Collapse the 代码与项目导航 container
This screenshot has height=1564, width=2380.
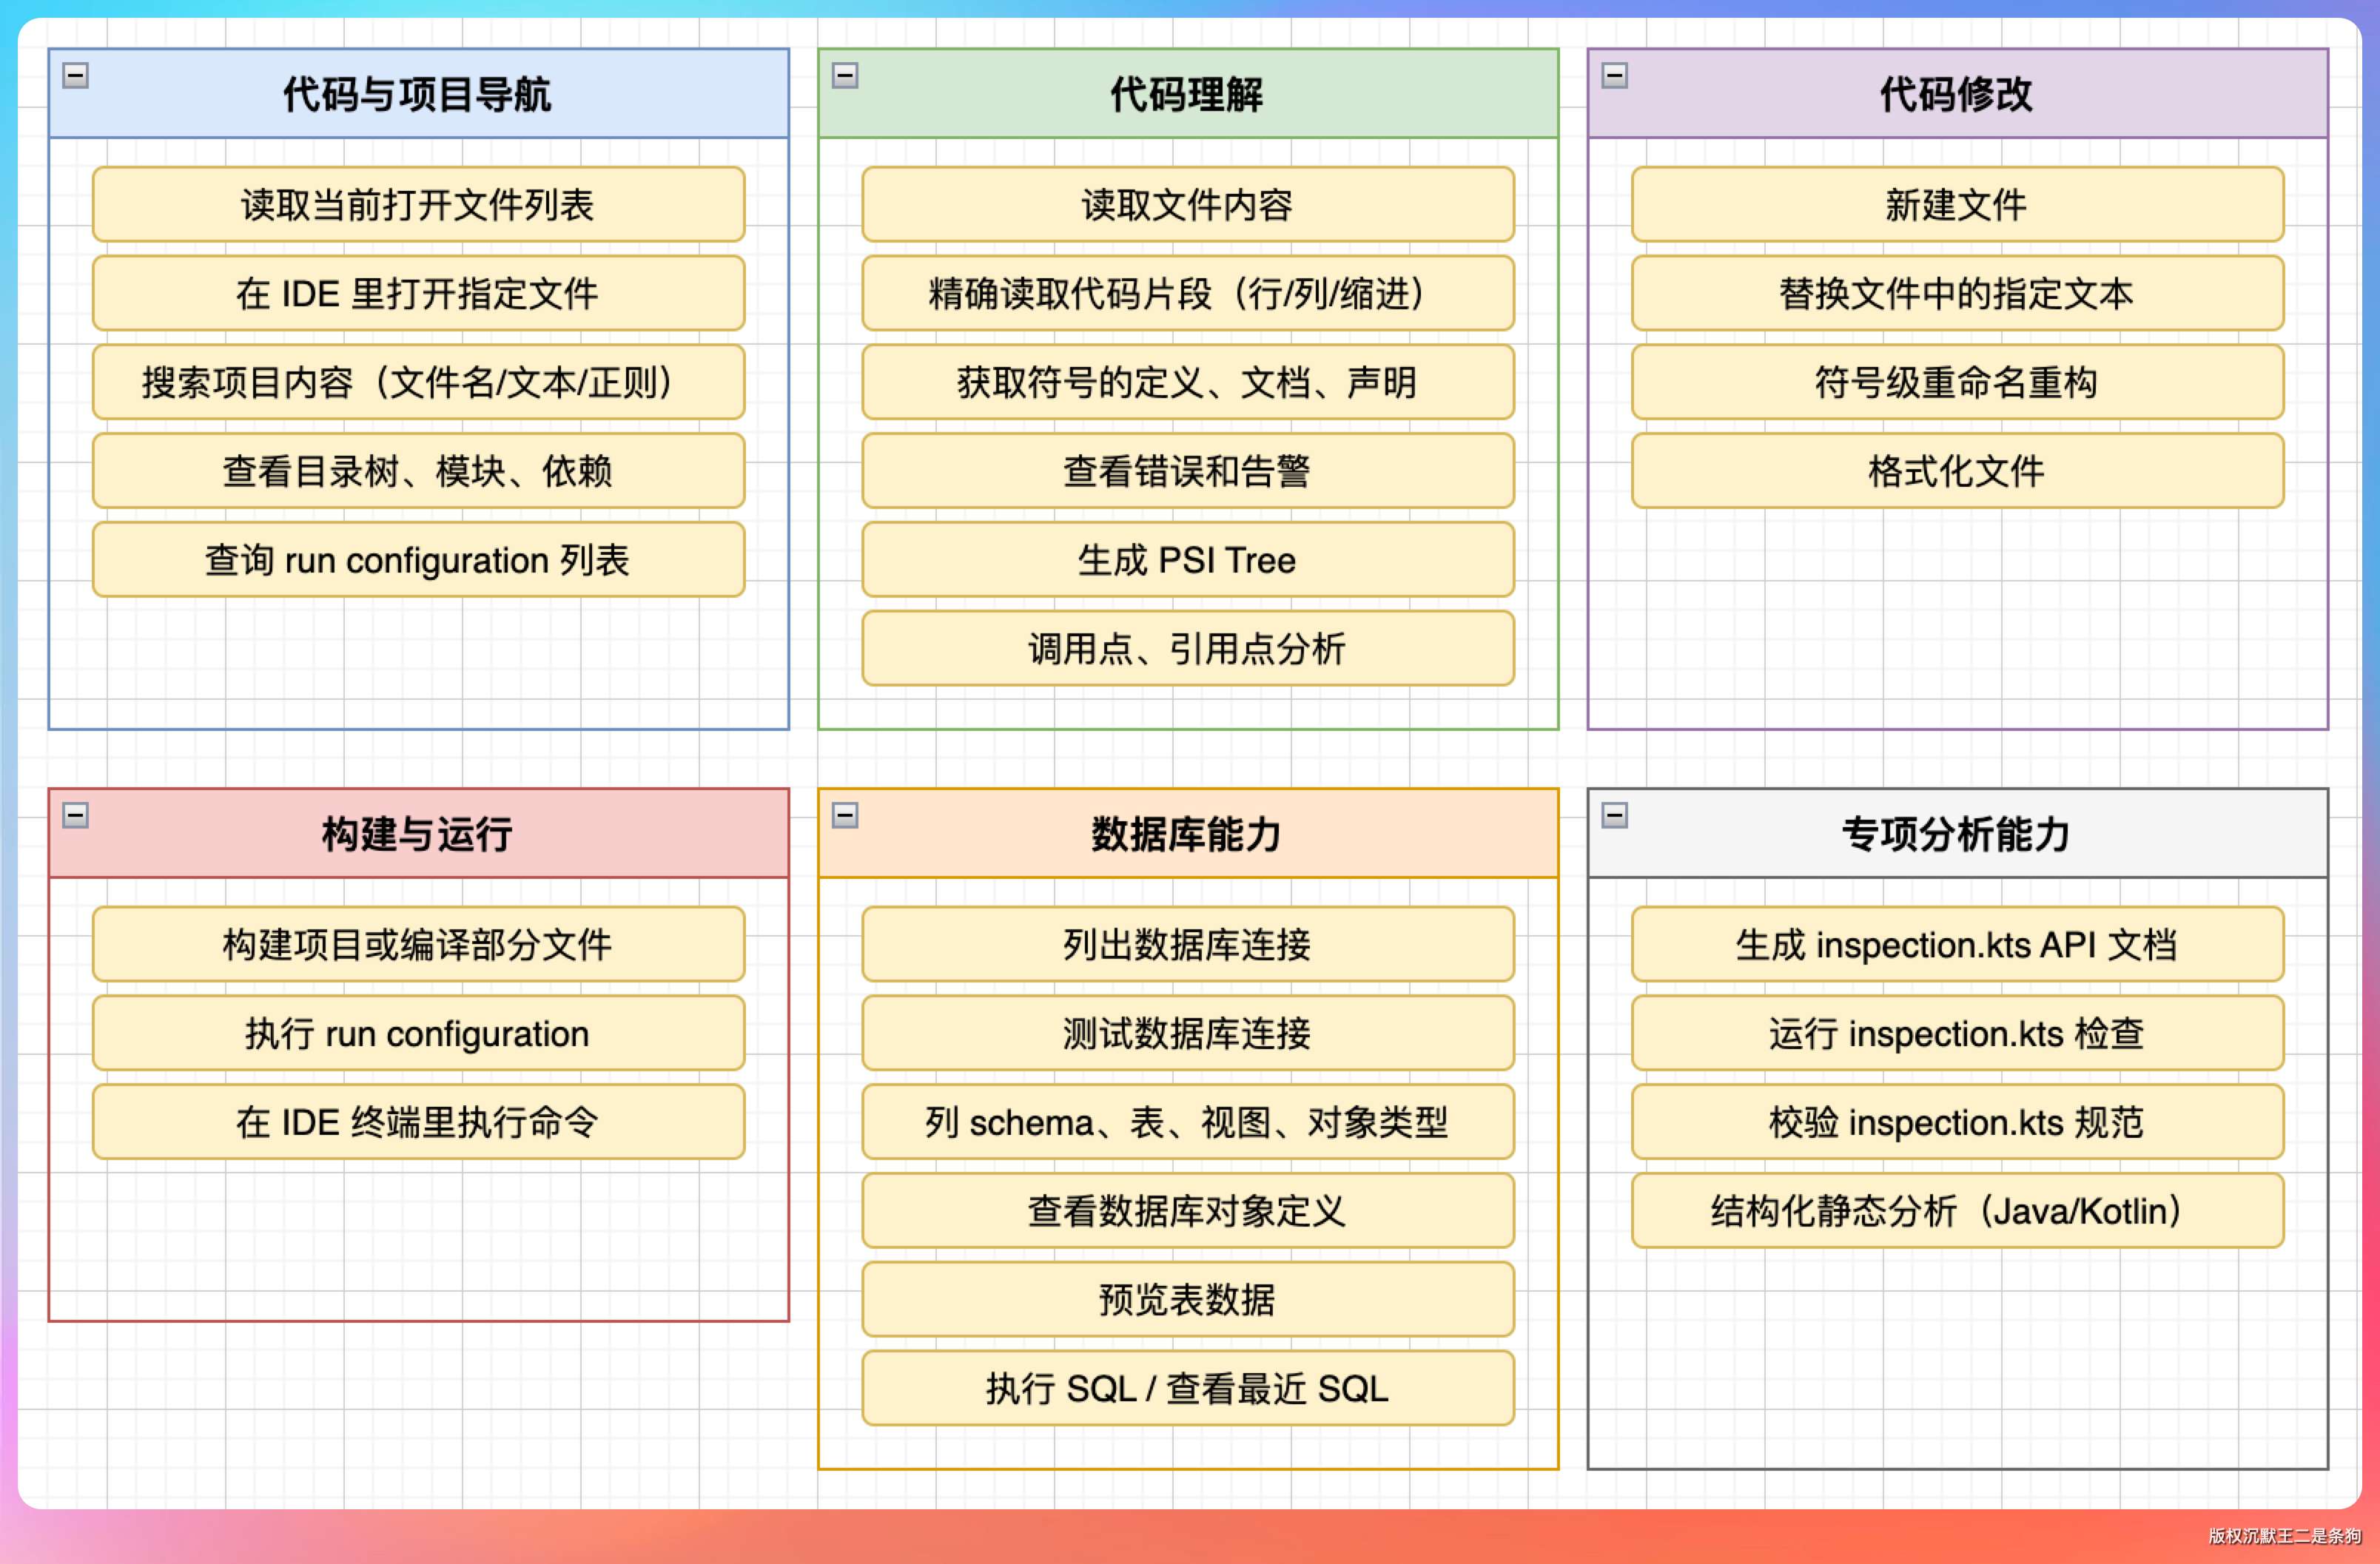[x=76, y=76]
